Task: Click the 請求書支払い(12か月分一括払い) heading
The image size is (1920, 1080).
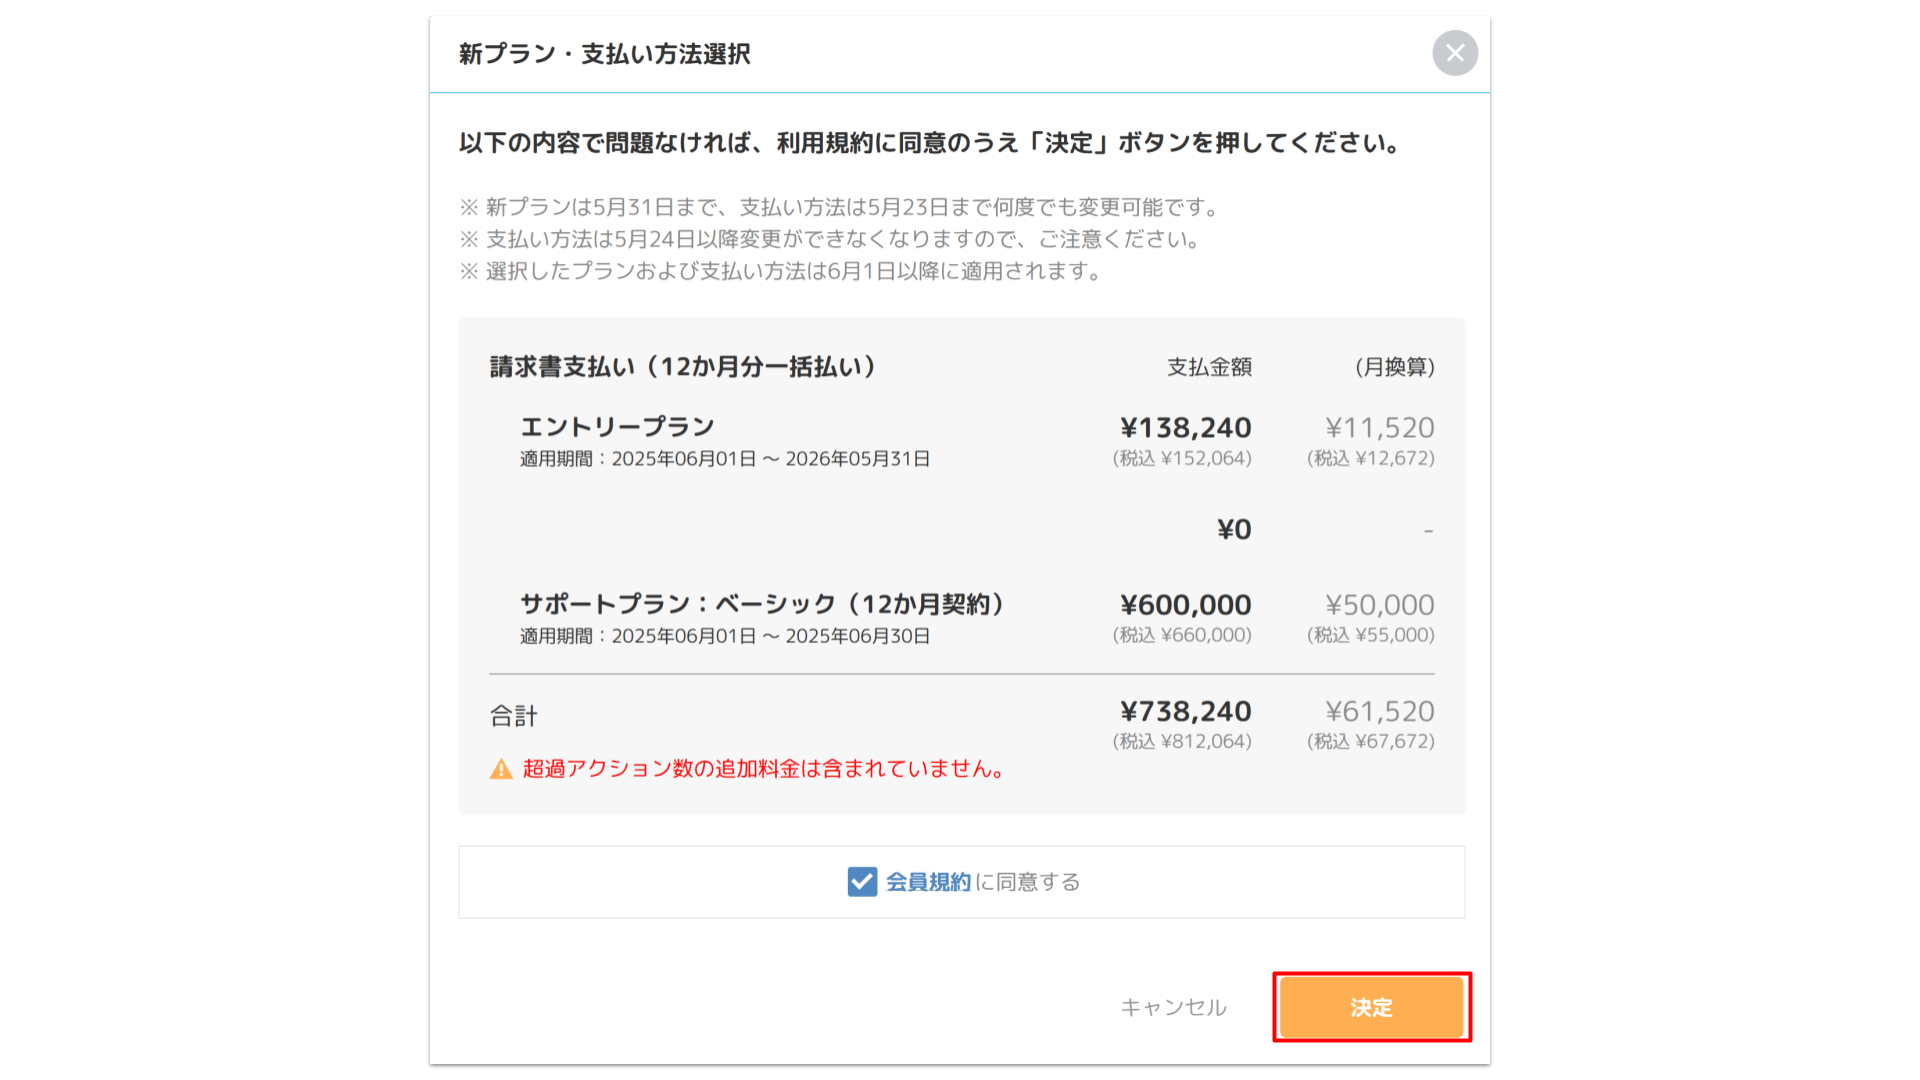Action: coord(684,367)
